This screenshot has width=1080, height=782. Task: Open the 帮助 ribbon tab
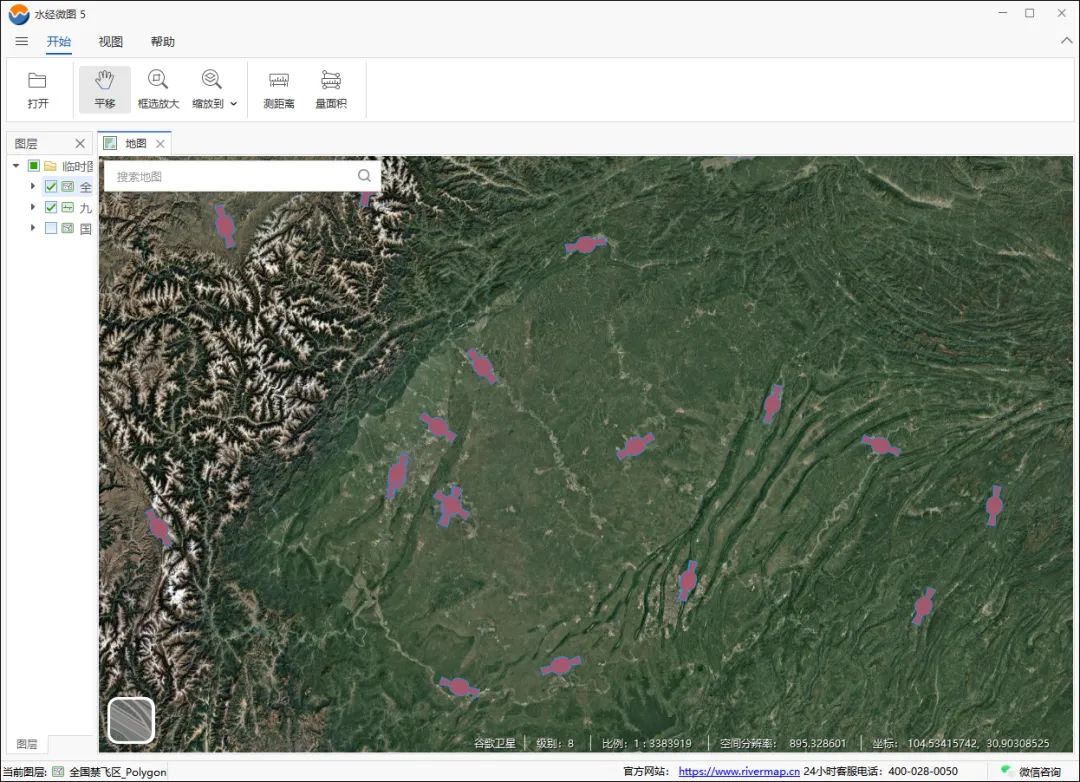click(x=163, y=41)
